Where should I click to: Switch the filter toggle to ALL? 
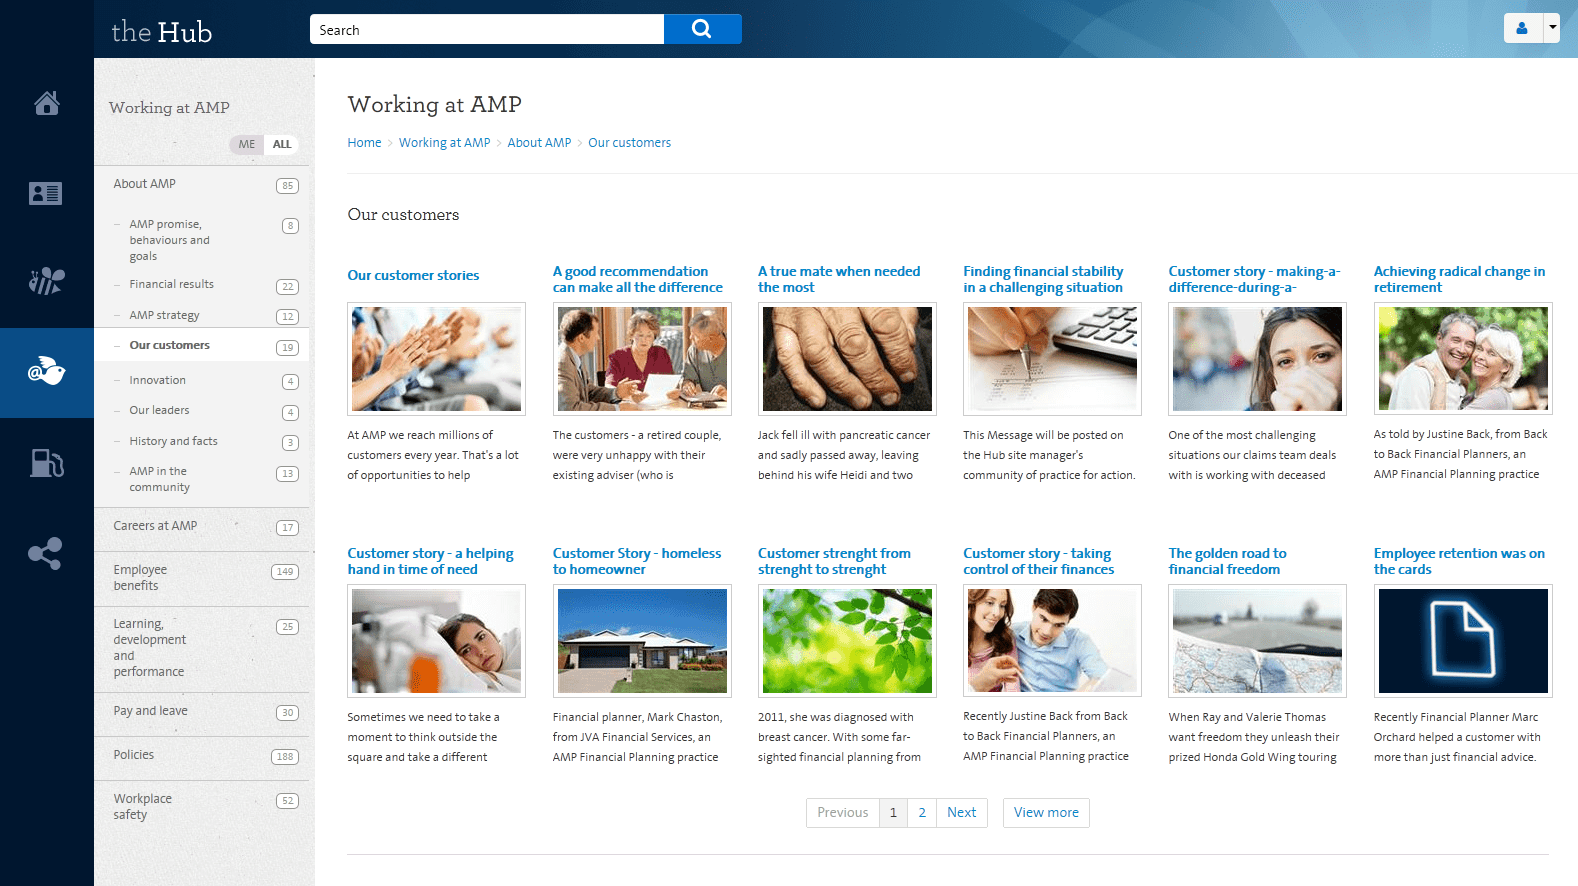point(282,144)
